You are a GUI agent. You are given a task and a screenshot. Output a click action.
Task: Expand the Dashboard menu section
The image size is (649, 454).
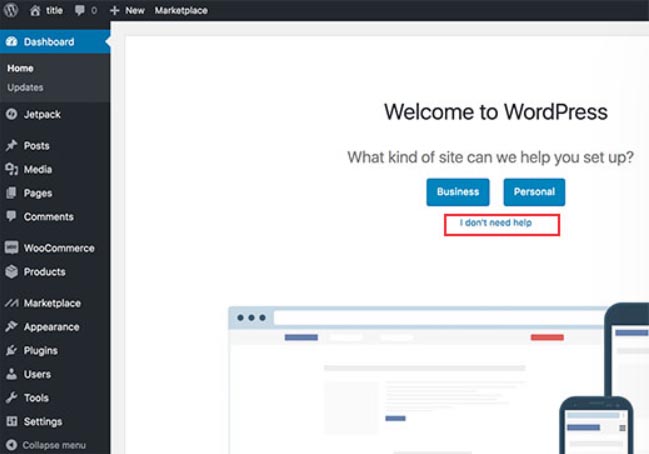tap(48, 42)
